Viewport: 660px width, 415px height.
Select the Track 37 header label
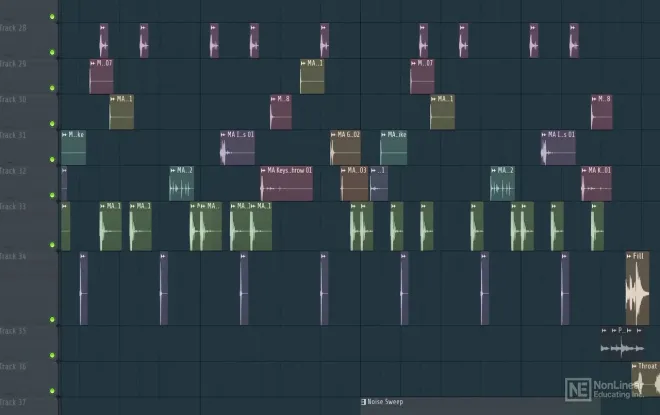14,403
